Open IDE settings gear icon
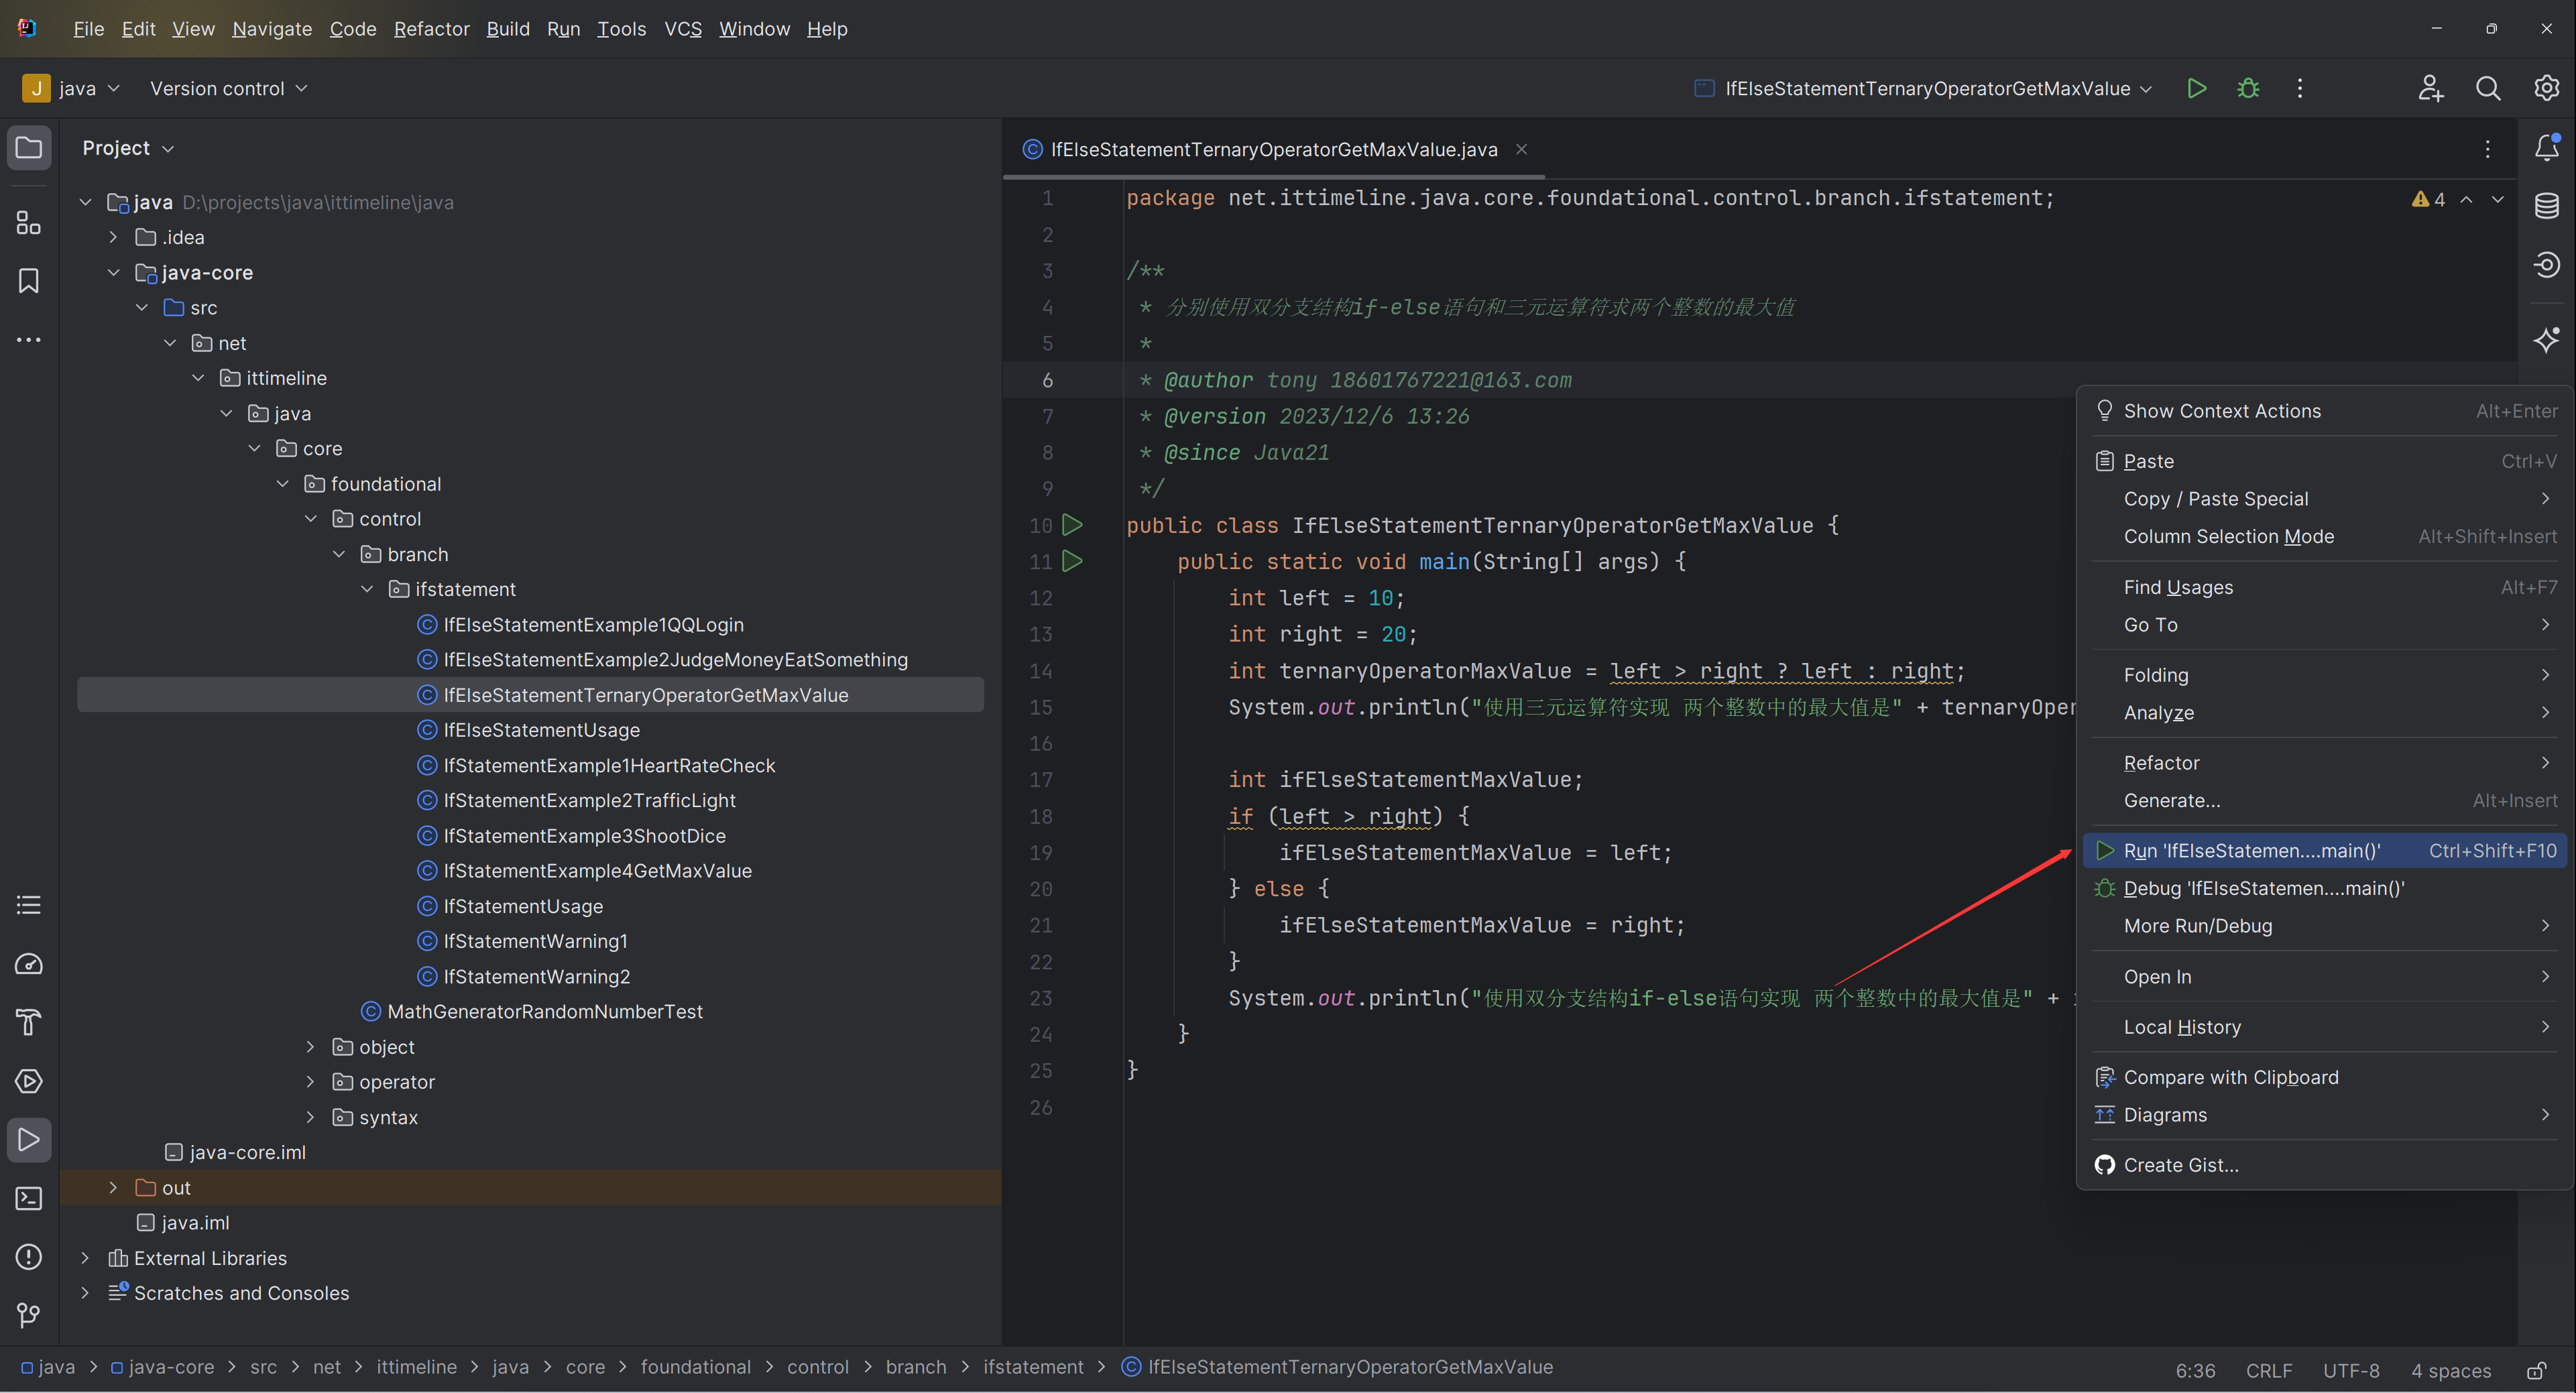This screenshot has width=2576, height=1393. tap(2546, 88)
